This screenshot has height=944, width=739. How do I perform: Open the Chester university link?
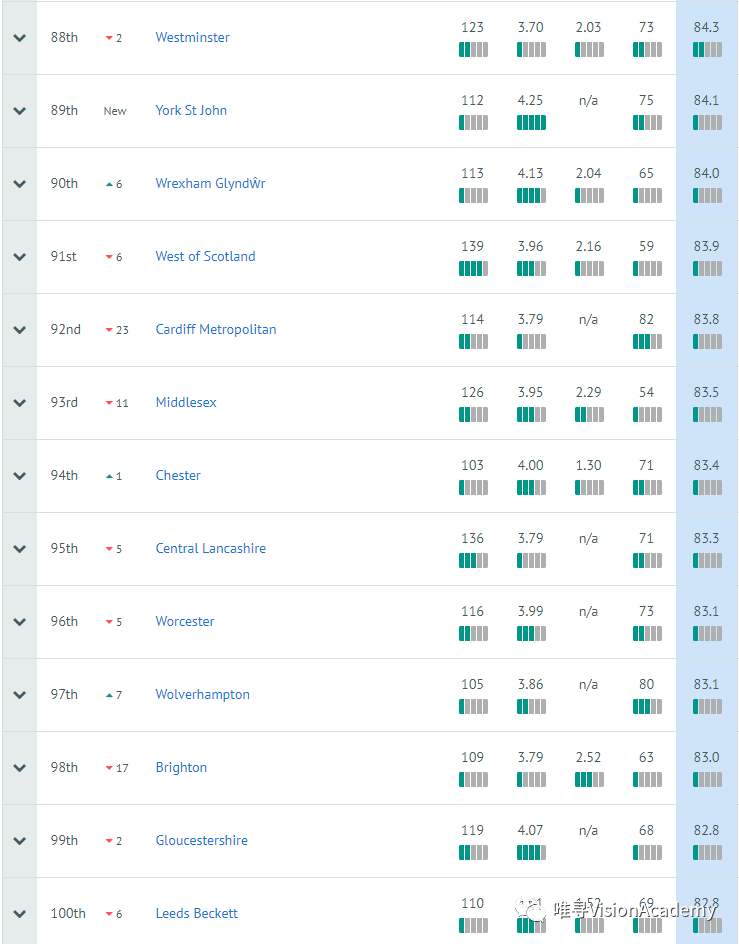pos(178,475)
